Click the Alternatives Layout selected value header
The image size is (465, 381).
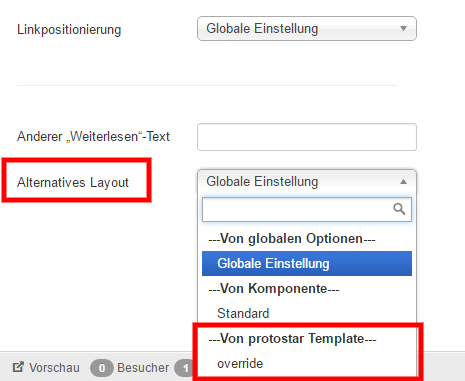coord(307,182)
